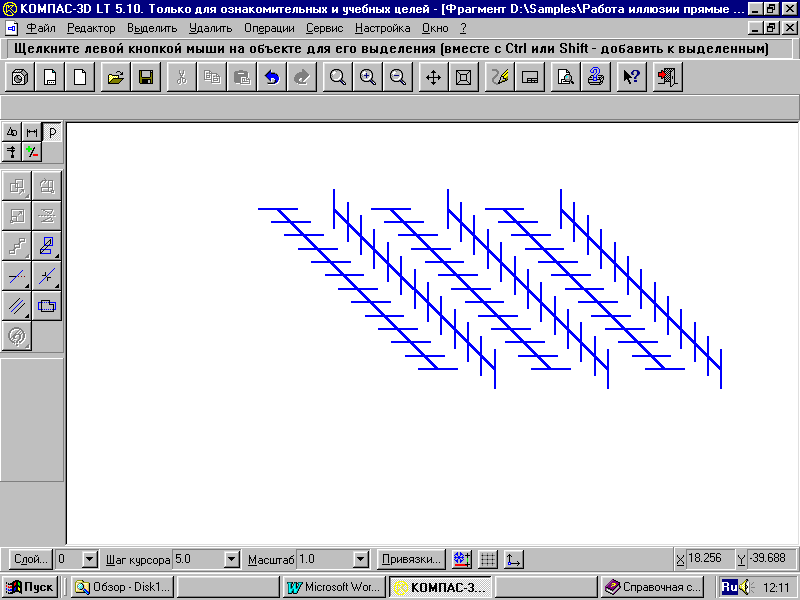The image size is (800, 600).
Task: Open the ? help menu
Action: 463,29
